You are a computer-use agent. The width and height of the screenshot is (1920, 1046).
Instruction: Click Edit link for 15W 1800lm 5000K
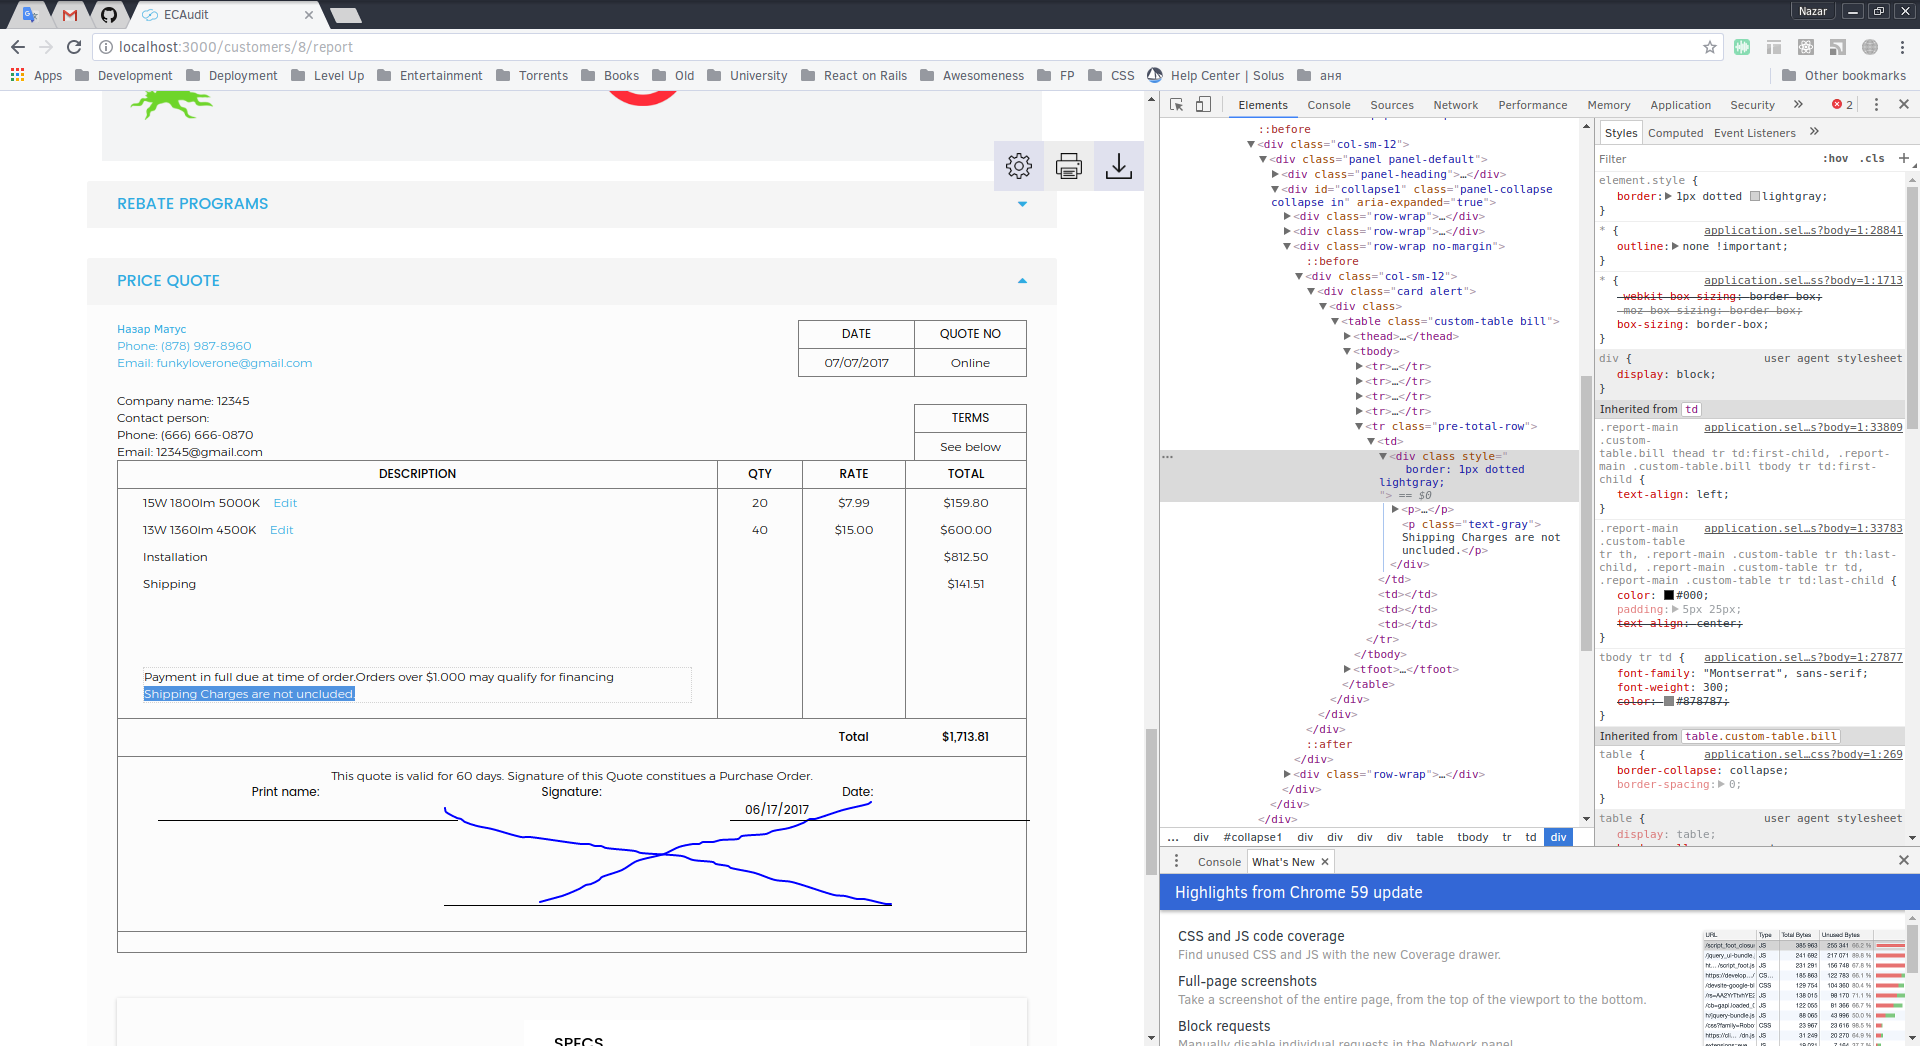285,503
